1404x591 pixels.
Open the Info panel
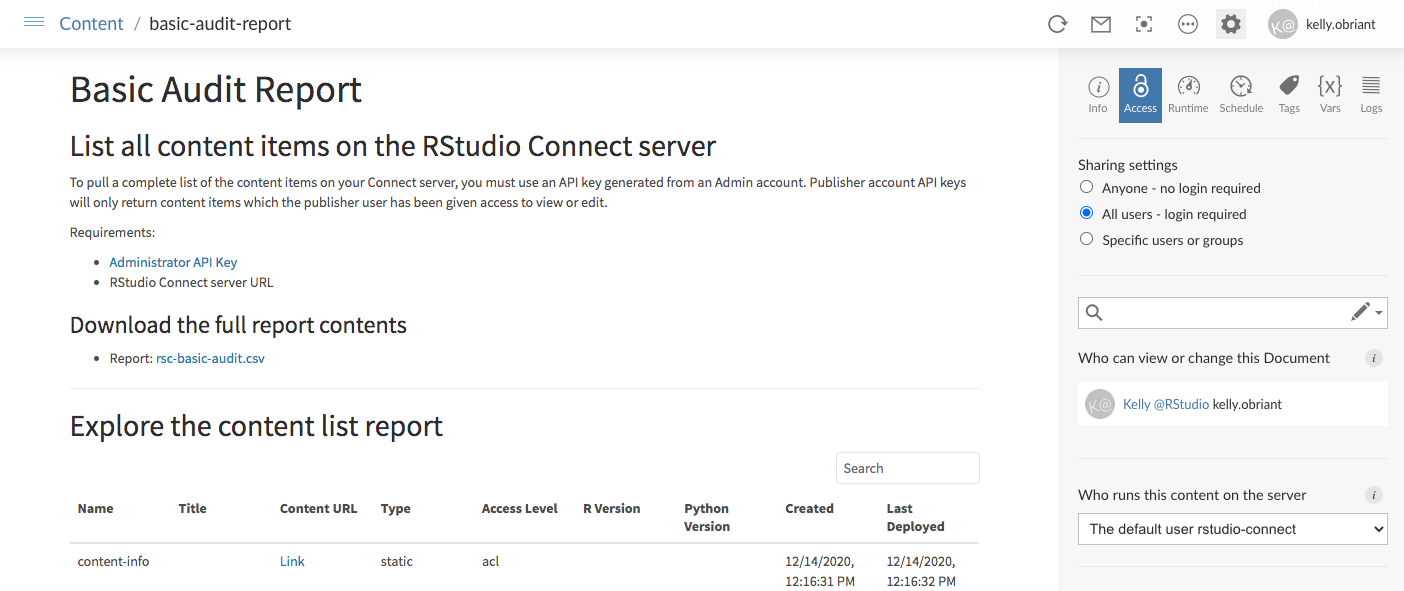1097,94
